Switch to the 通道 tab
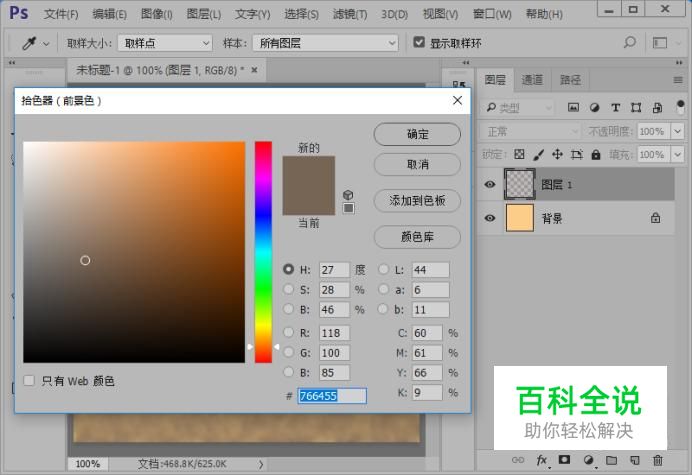 tap(532, 80)
